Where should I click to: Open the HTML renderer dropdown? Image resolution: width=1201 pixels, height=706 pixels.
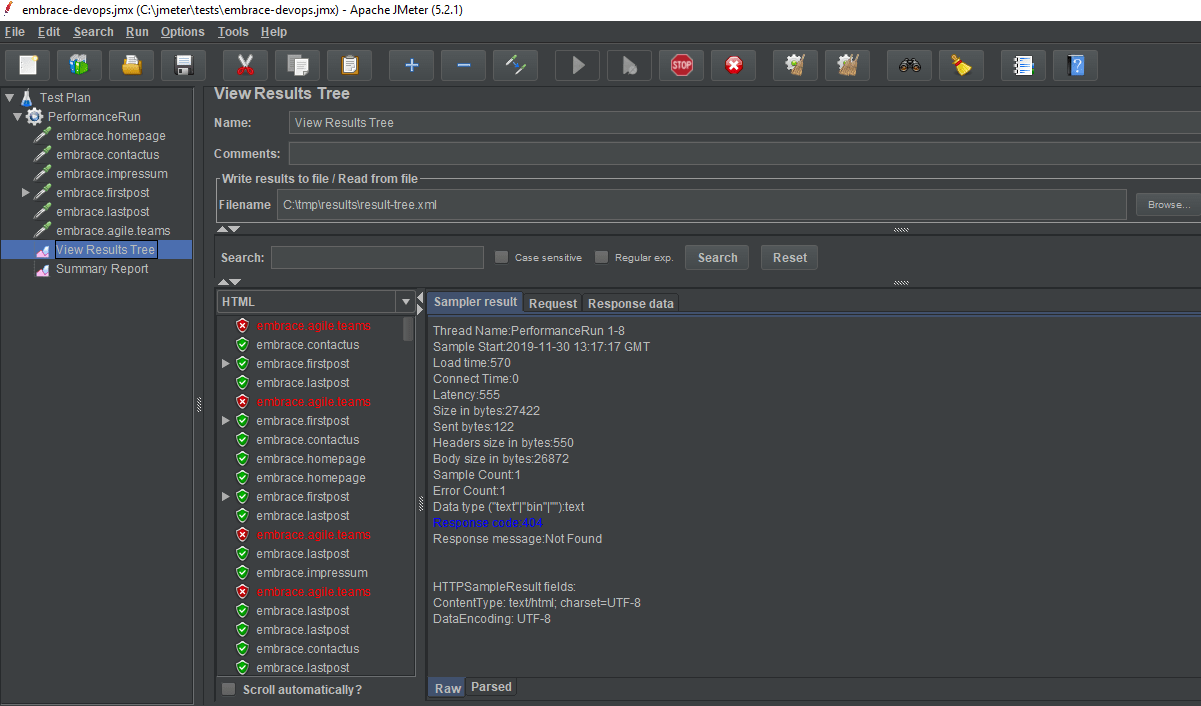point(405,302)
